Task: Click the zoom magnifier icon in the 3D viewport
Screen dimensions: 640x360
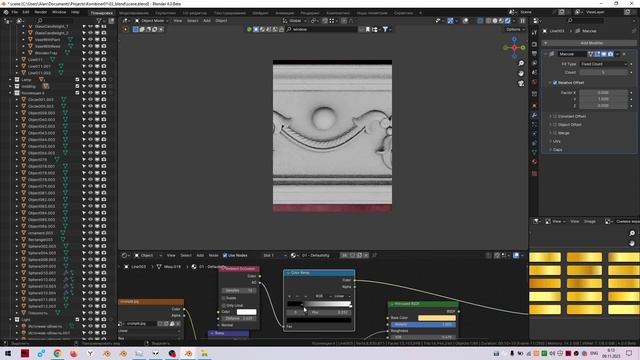Action: point(521,63)
